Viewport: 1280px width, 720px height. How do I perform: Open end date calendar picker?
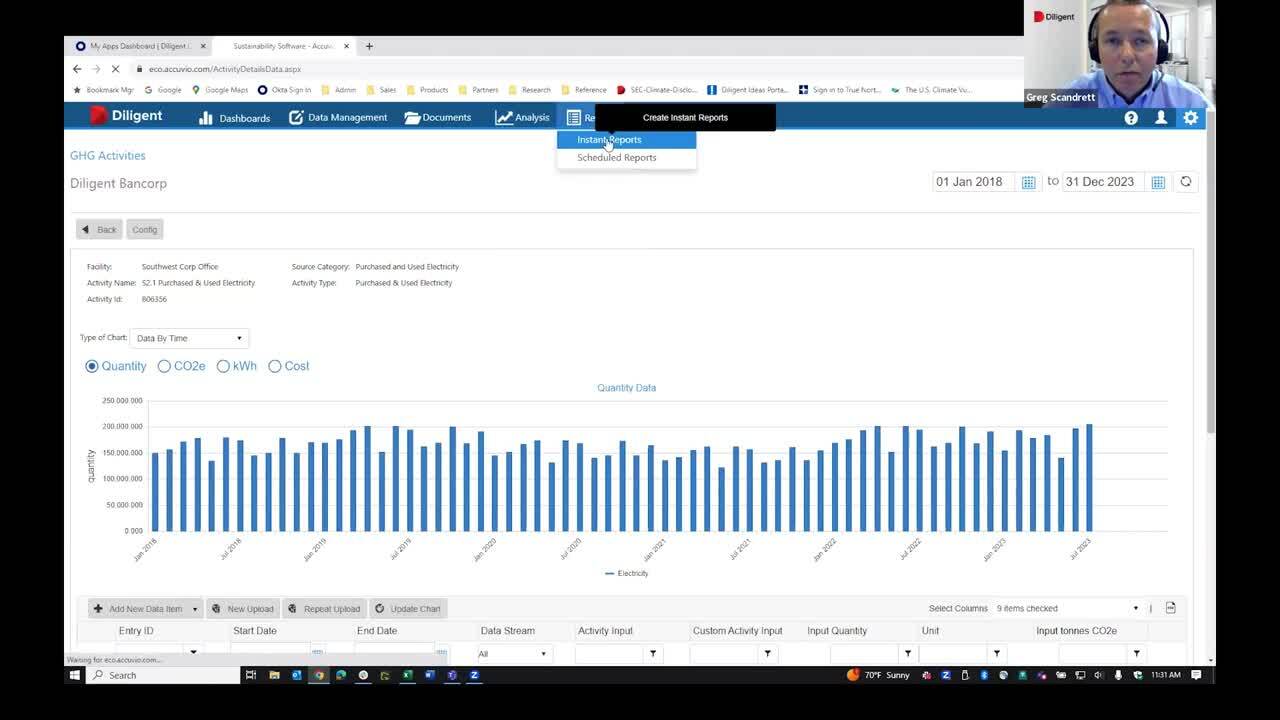click(1158, 182)
